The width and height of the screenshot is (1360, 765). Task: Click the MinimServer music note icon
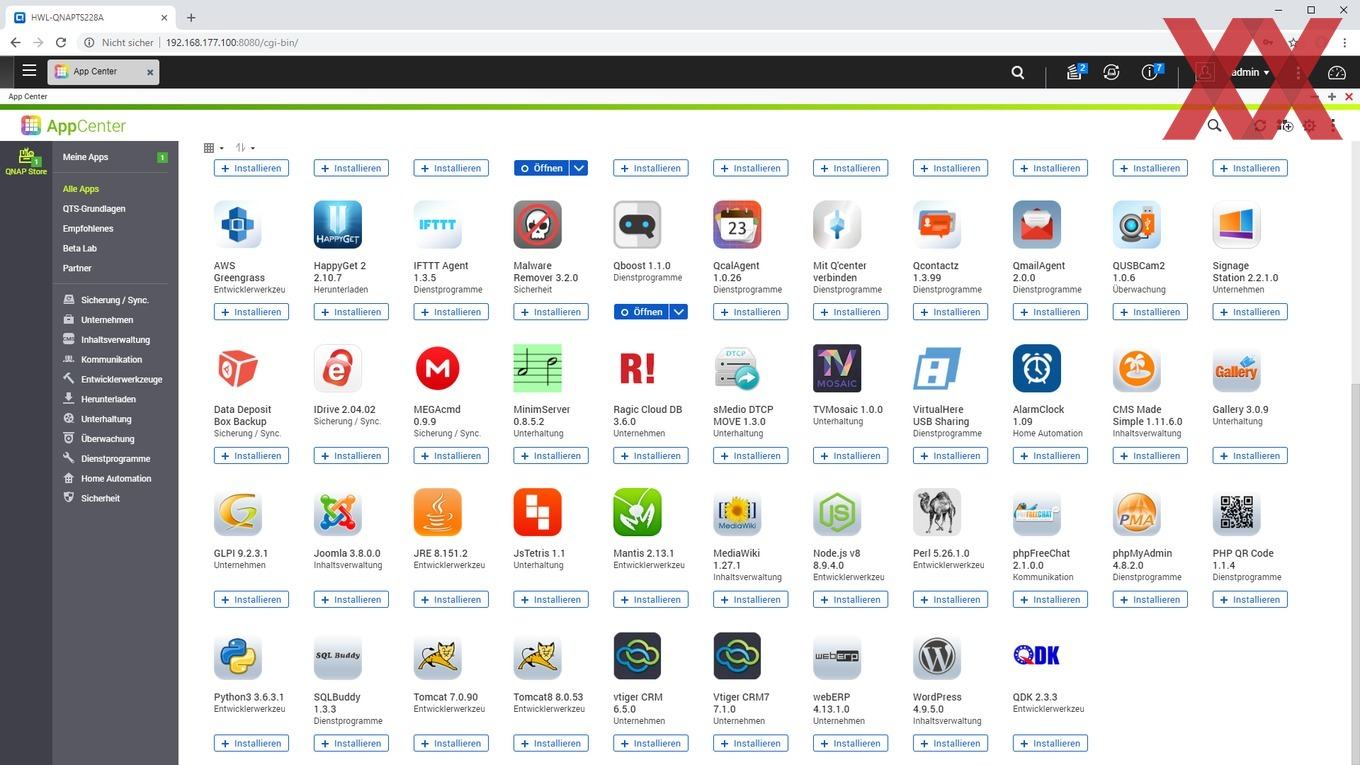[x=538, y=368]
